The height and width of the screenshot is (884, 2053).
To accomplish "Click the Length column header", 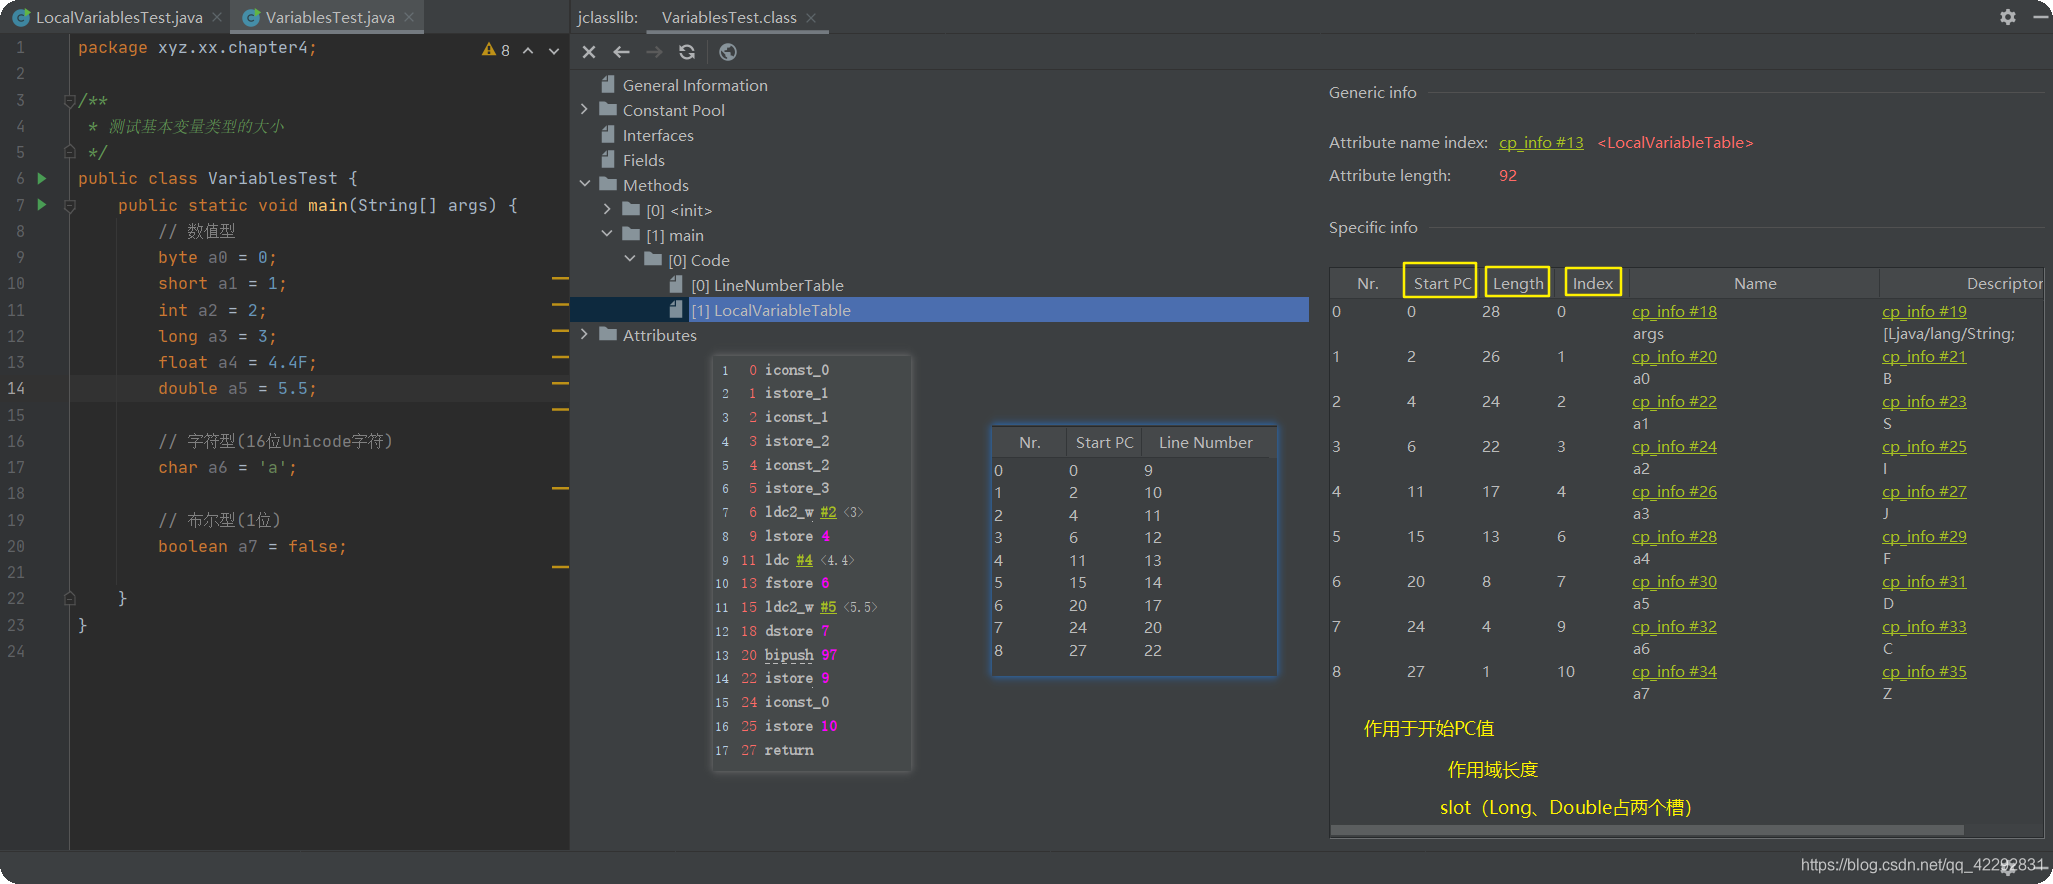I will (1517, 283).
